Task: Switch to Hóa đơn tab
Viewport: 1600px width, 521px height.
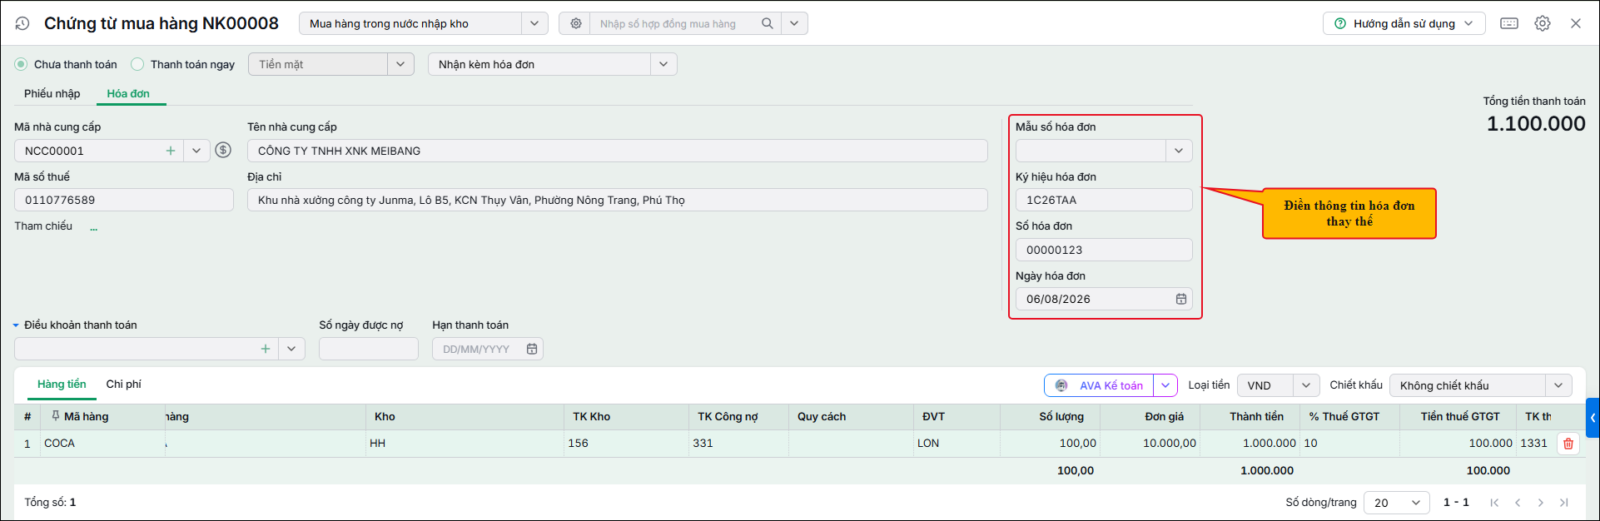Action: 128,94
